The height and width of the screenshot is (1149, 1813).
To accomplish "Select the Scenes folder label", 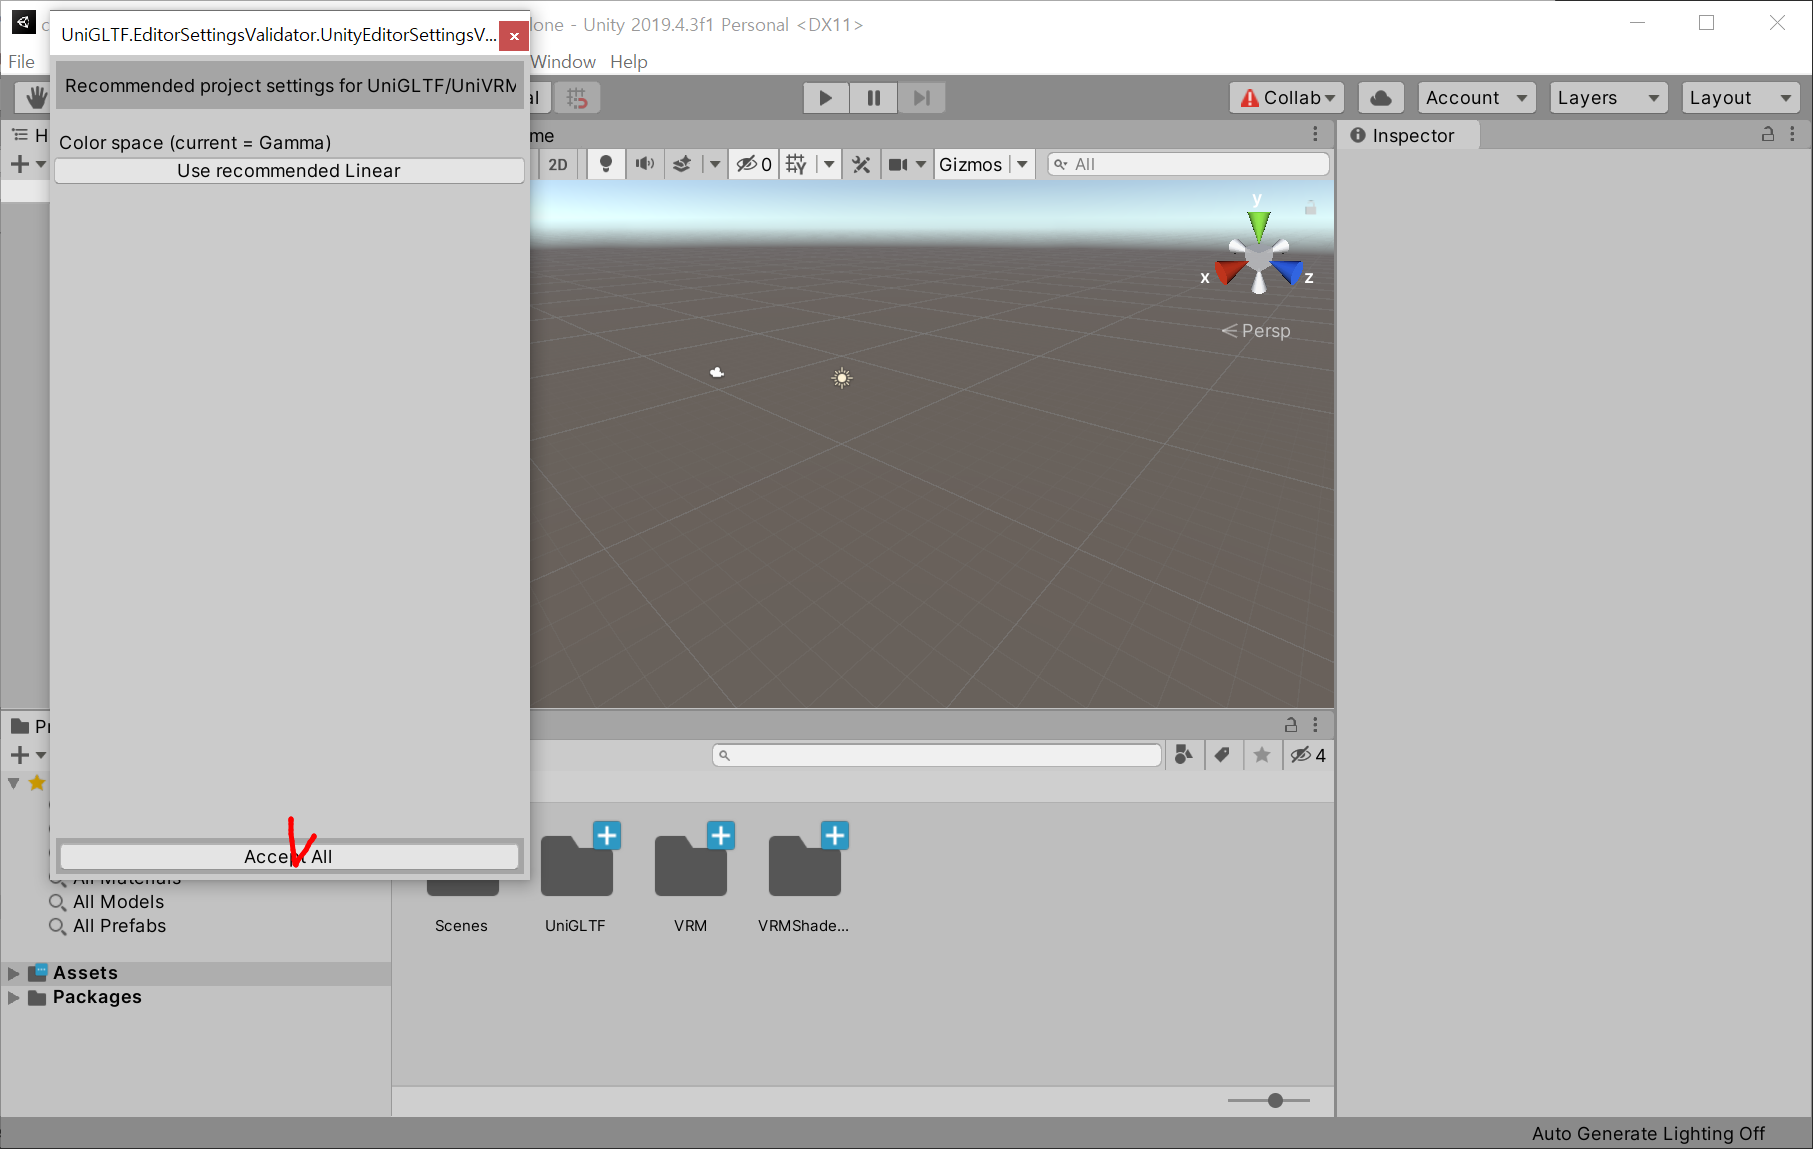I will click(461, 926).
